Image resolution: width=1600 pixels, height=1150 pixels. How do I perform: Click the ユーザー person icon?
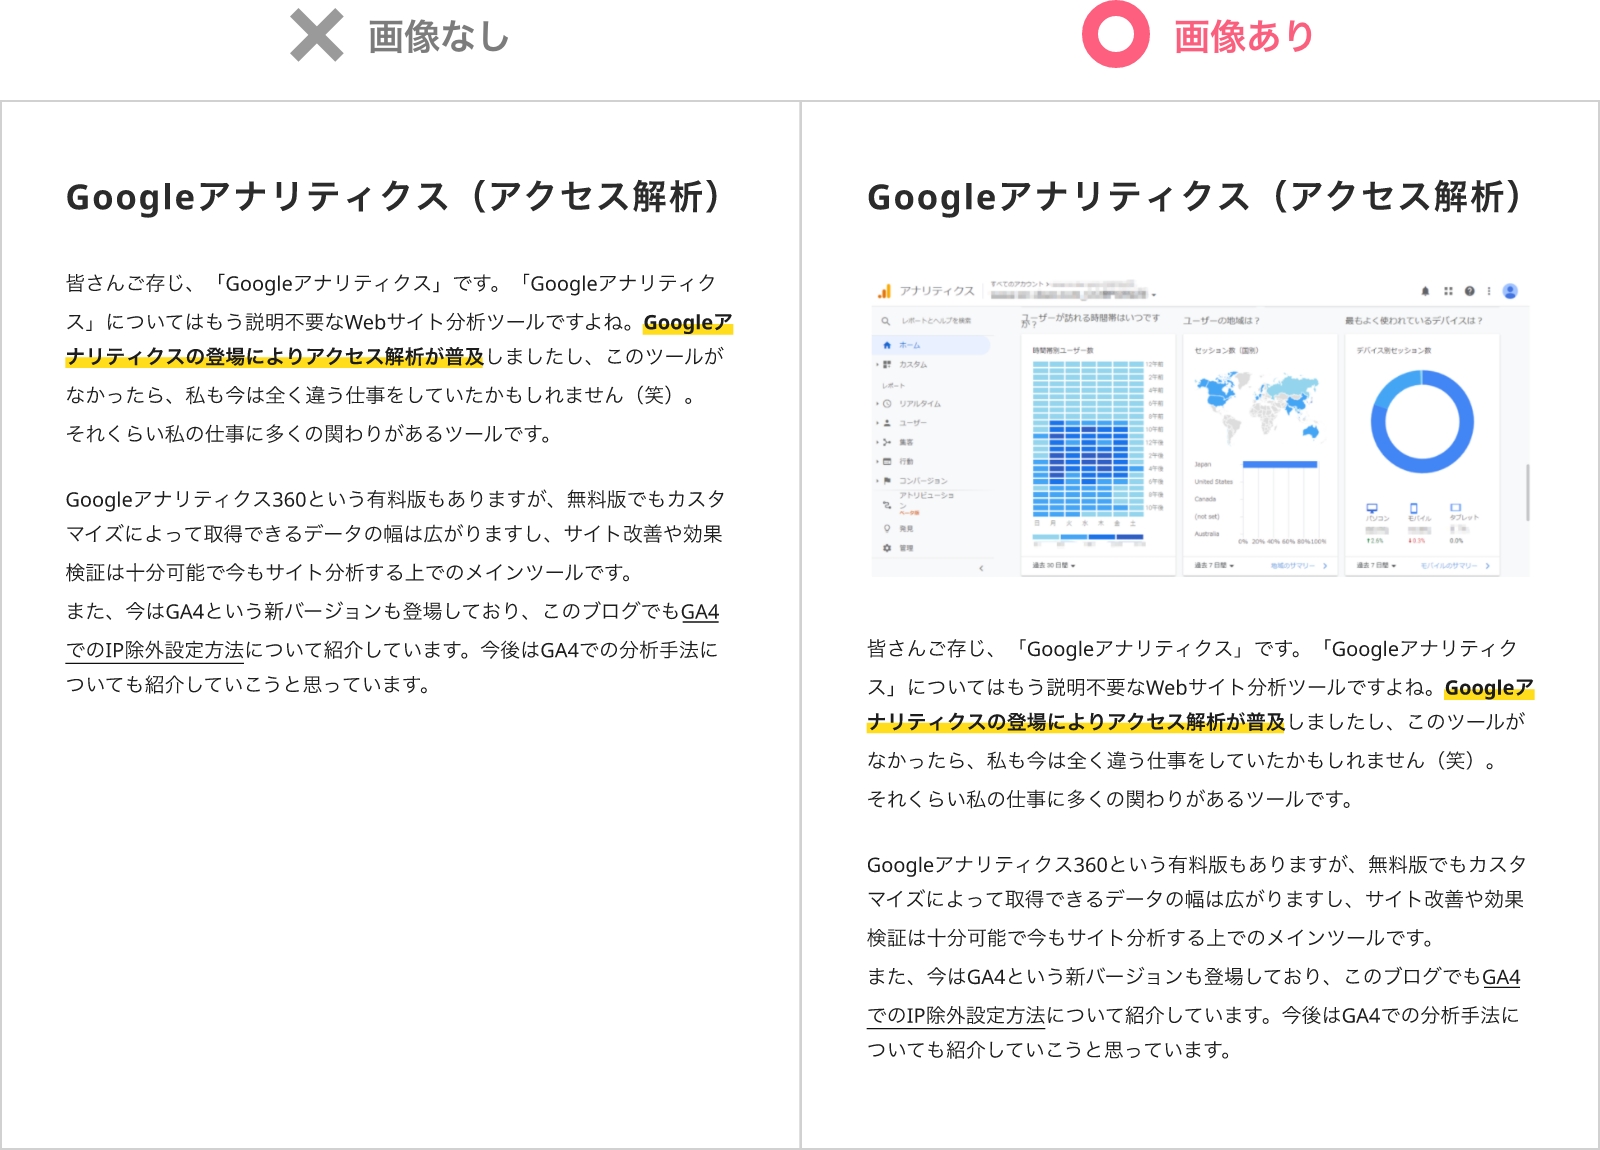887,423
